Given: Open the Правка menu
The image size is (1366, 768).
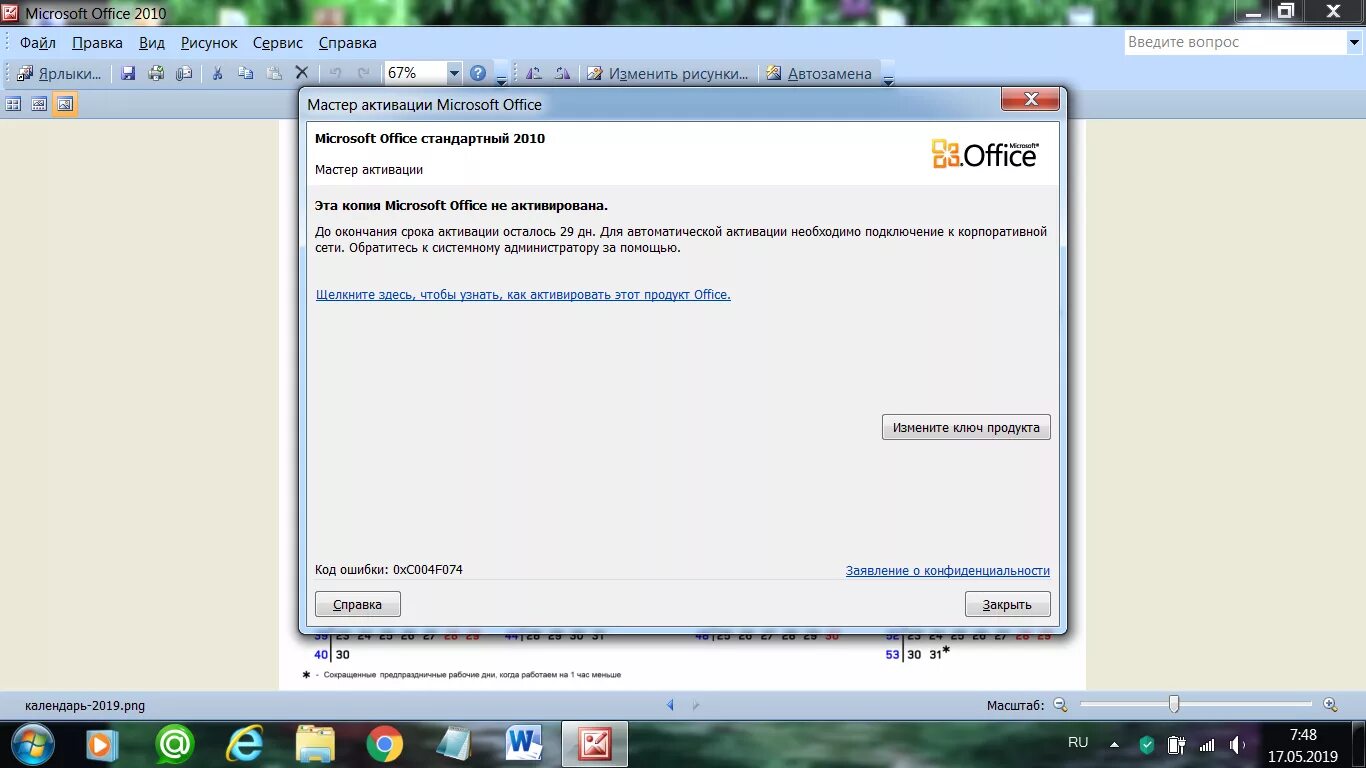Looking at the screenshot, I should coord(97,43).
